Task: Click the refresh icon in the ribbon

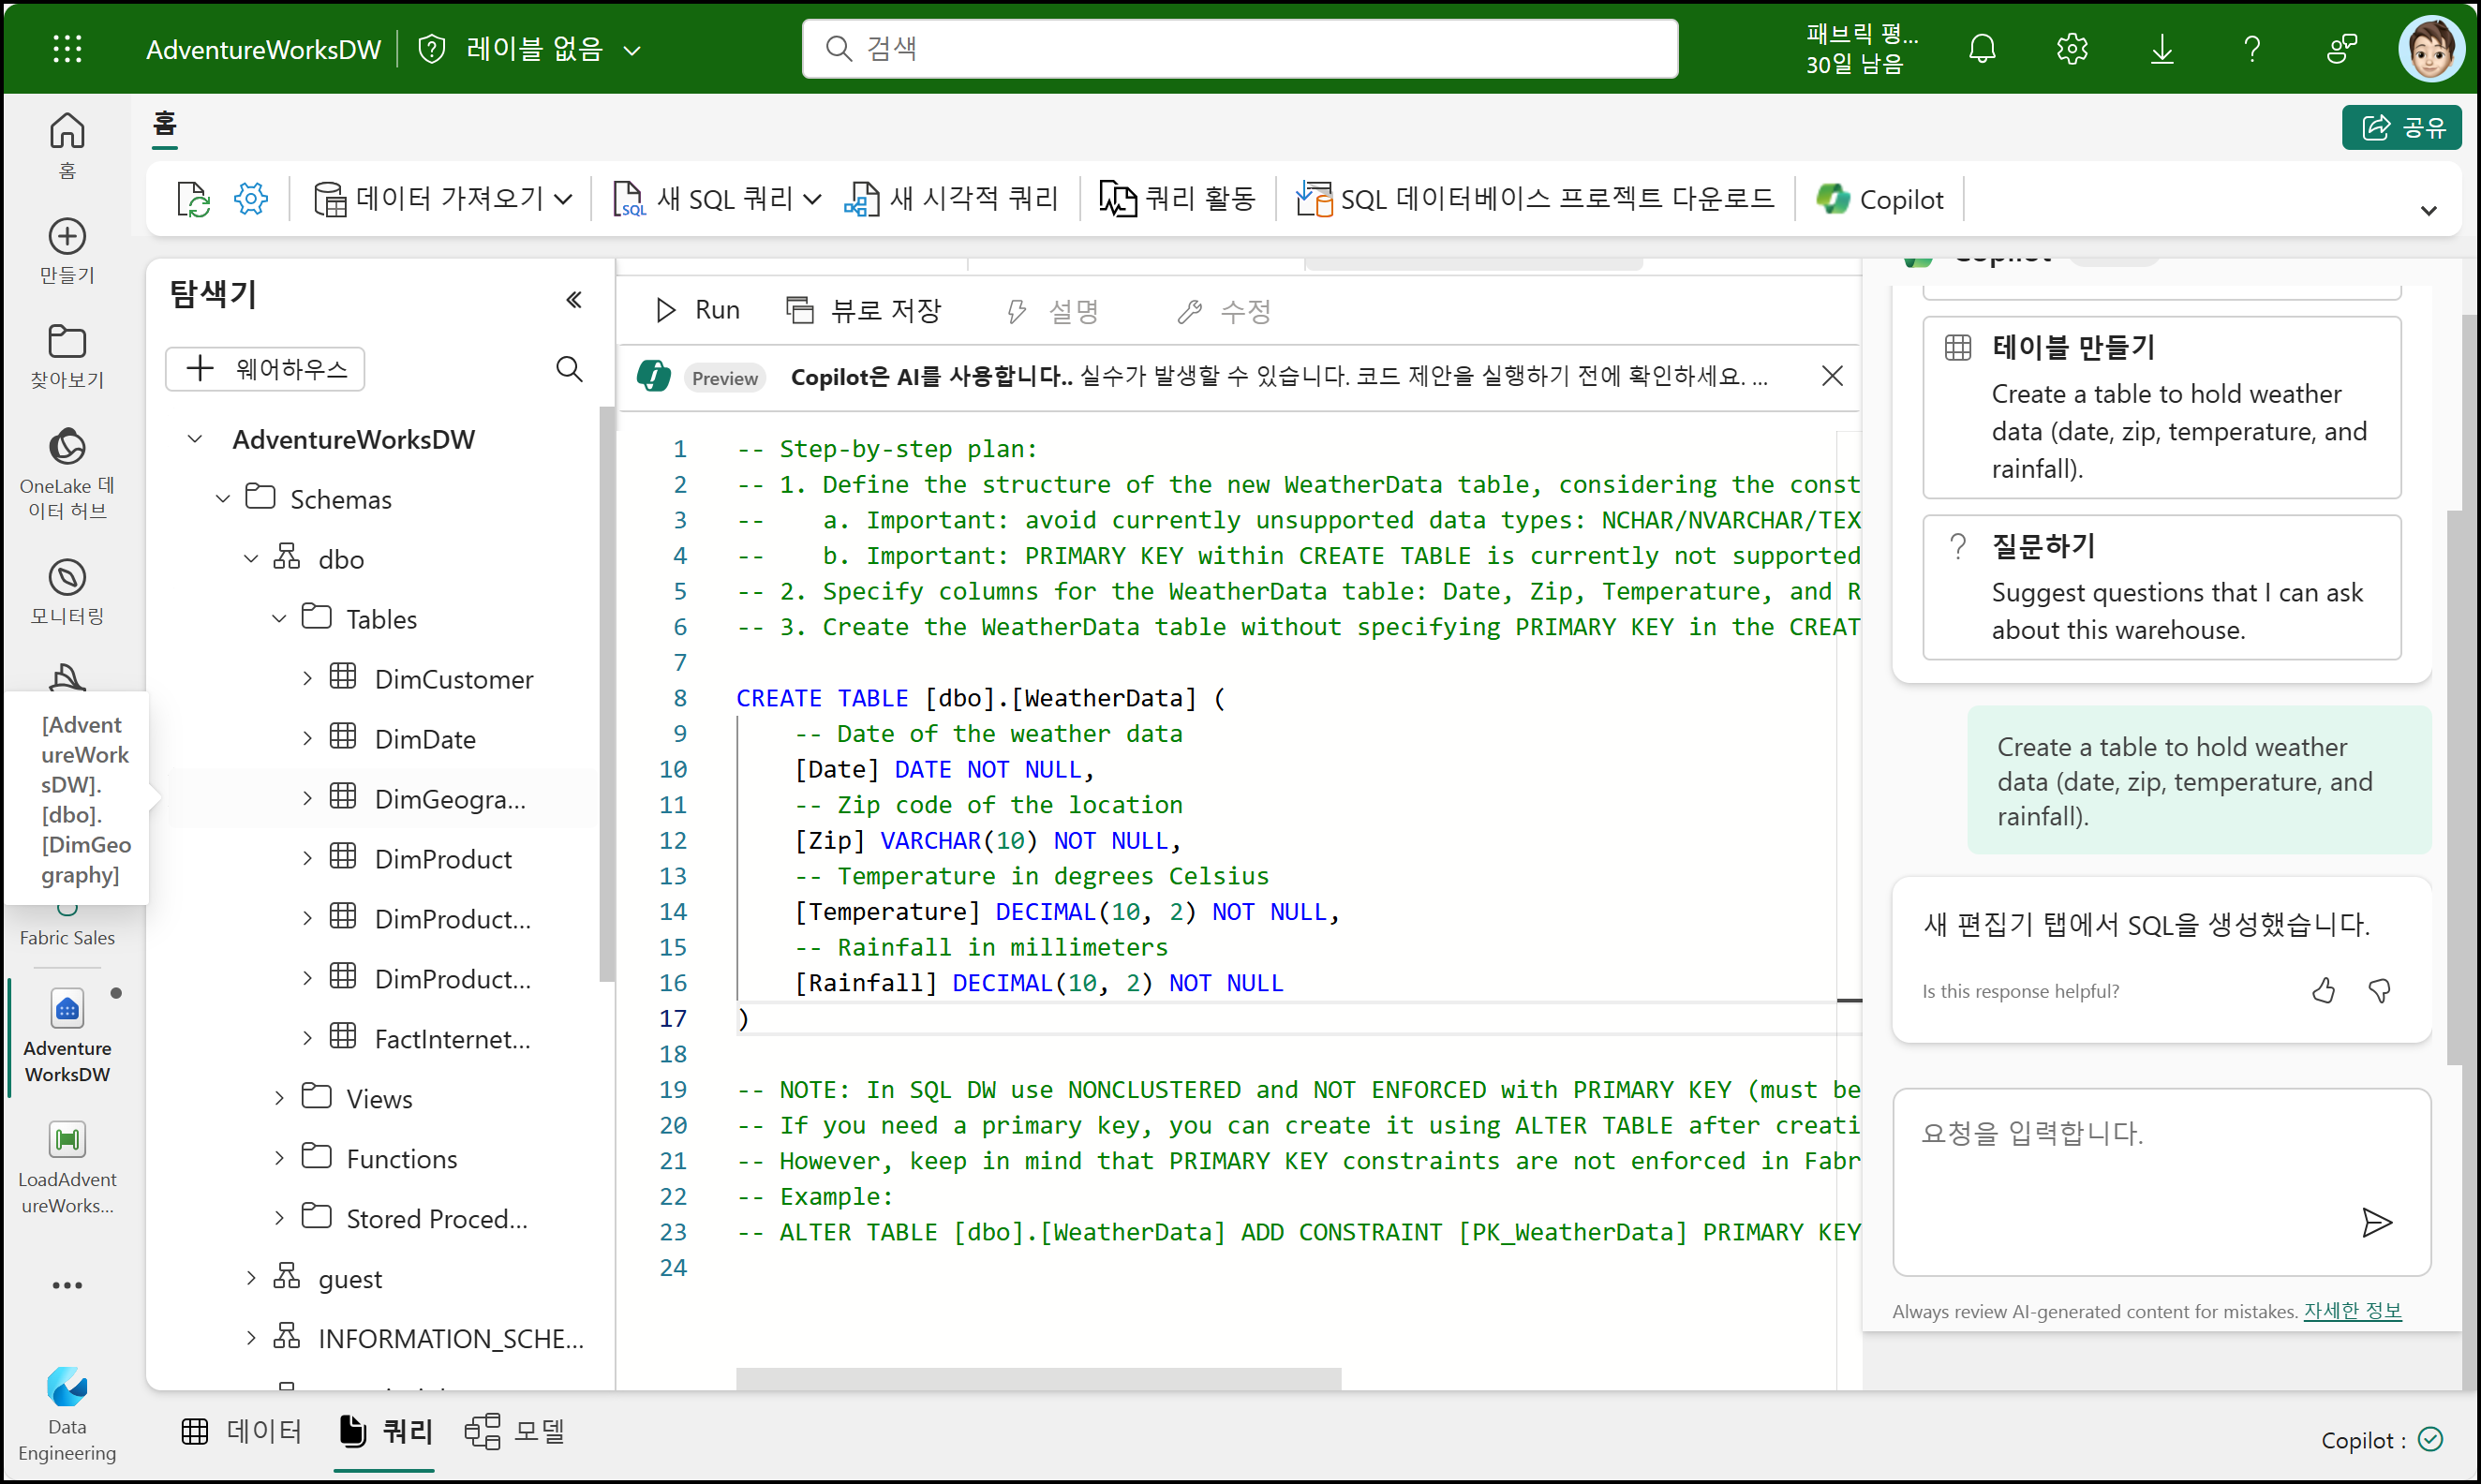Action: pos(193,199)
